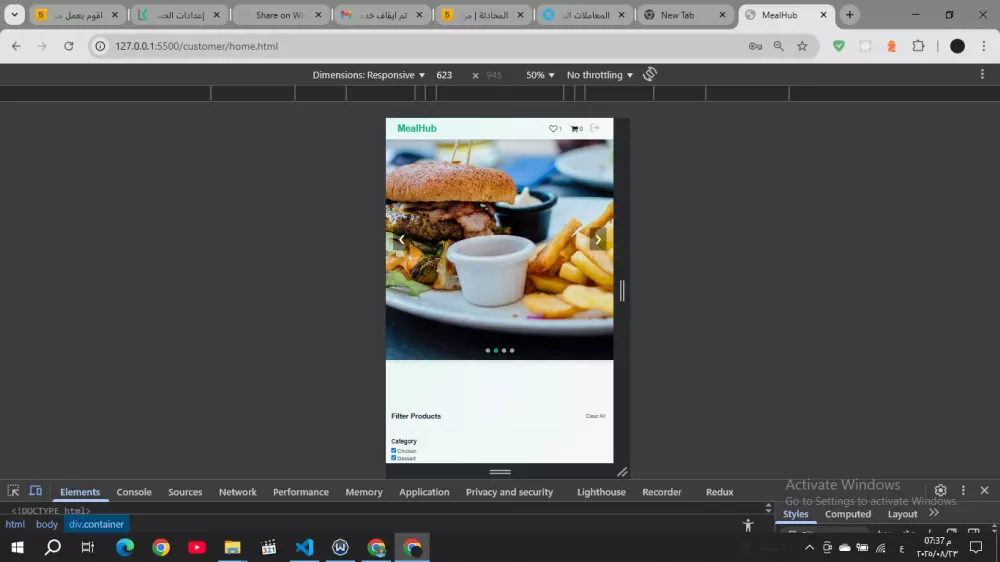Open the Recorder tab
The image size is (1000, 562).
click(661, 492)
